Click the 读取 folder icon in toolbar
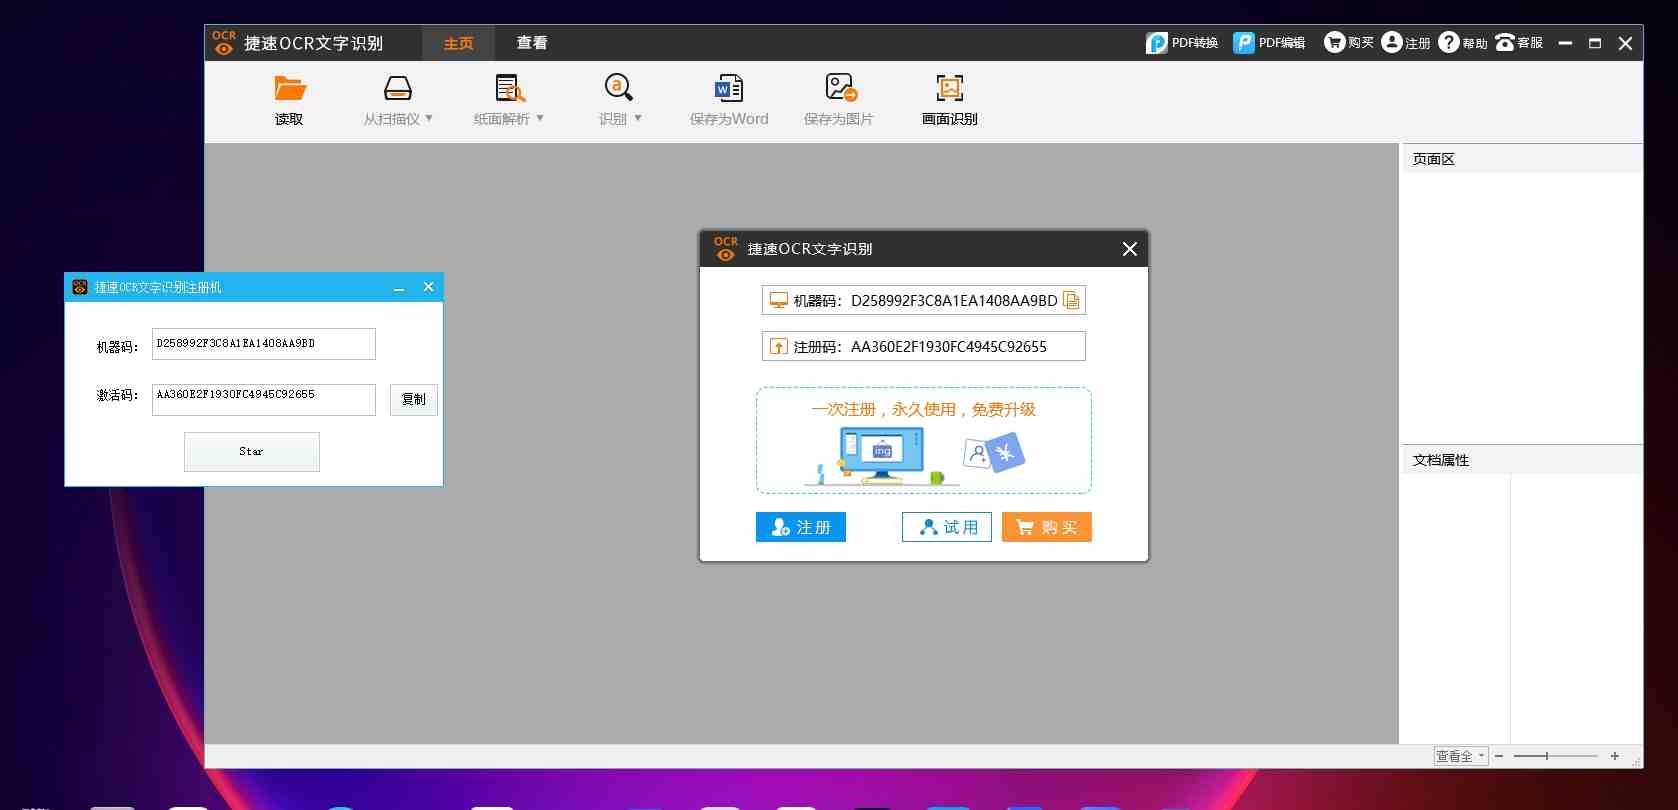Image resolution: width=1678 pixels, height=810 pixels. (x=290, y=89)
